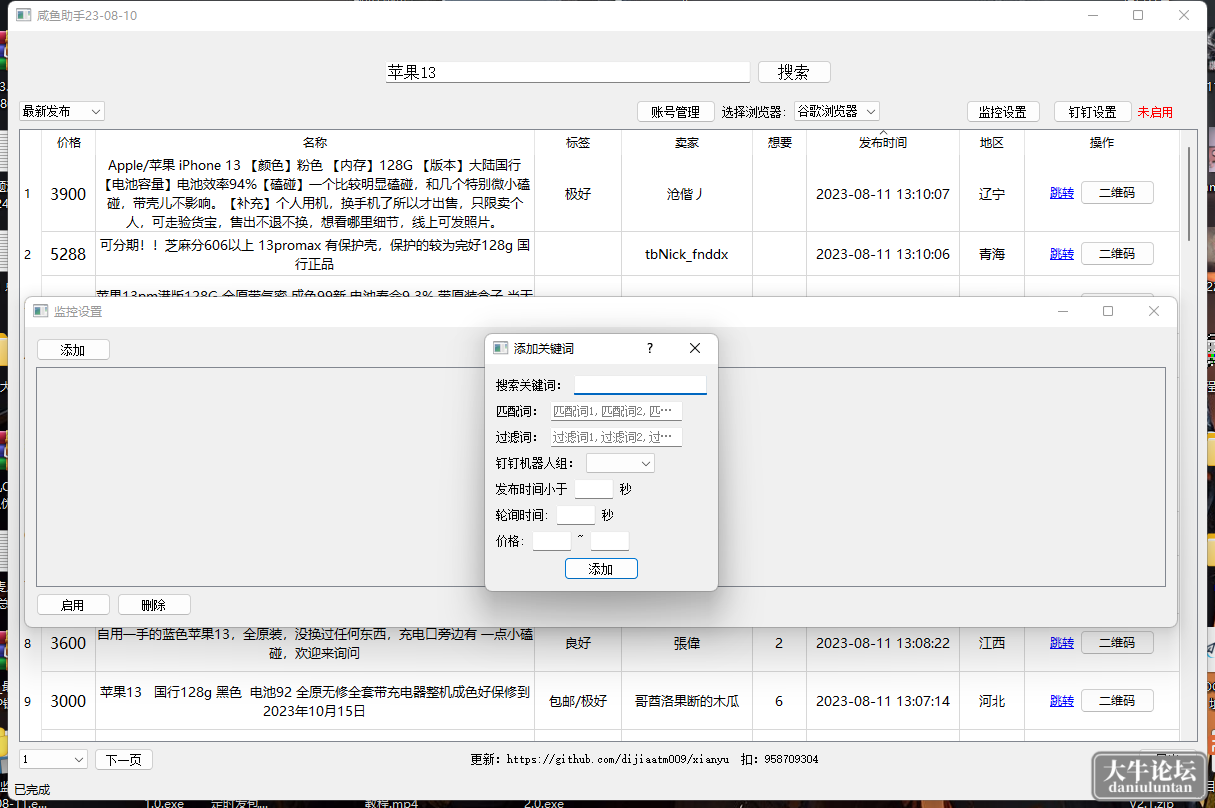Click timestamp 2023-08-11 13:08:22
This screenshot has width=1215, height=808.
[x=882, y=643]
